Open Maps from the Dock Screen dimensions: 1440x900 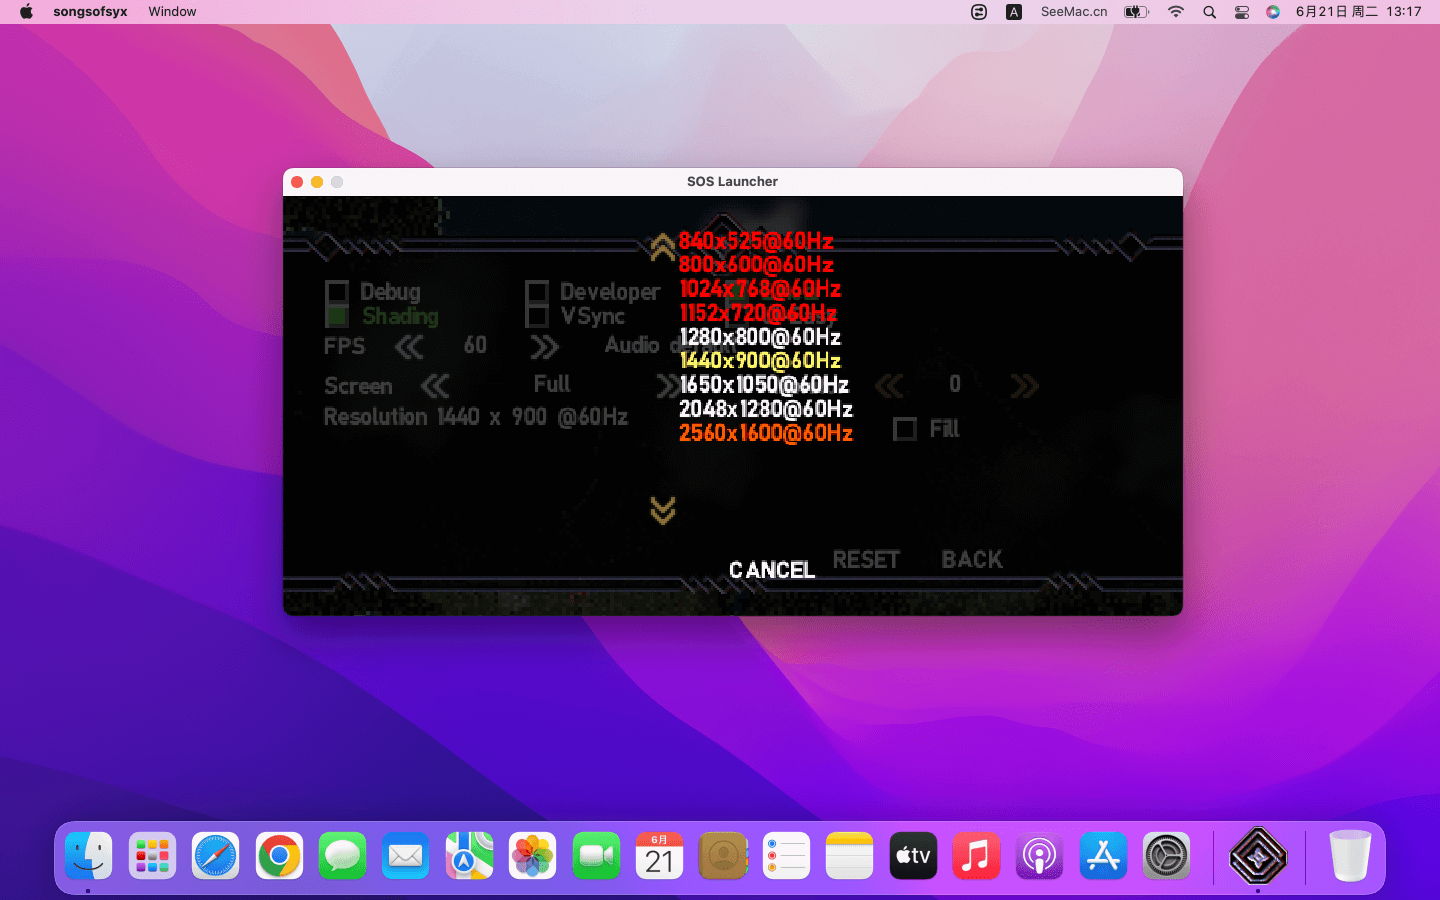[x=469, y=856]
